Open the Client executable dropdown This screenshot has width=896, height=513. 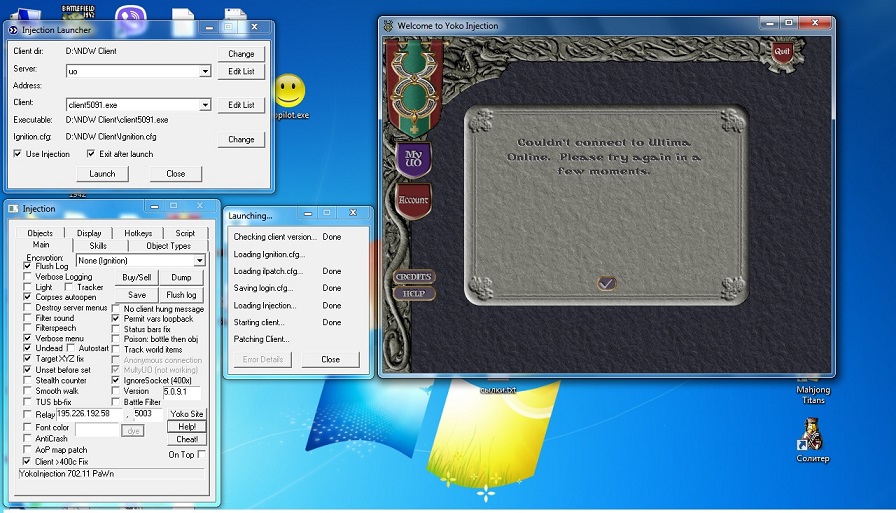(205, 104)
